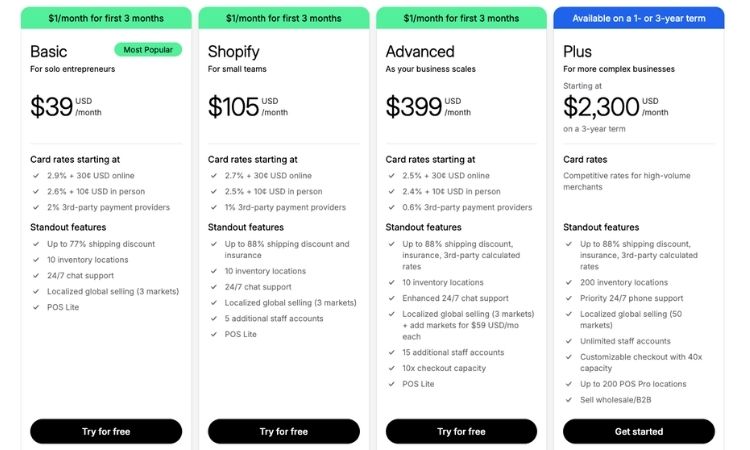Choose Try for free on Advanced plan

[x=461, y=431]
